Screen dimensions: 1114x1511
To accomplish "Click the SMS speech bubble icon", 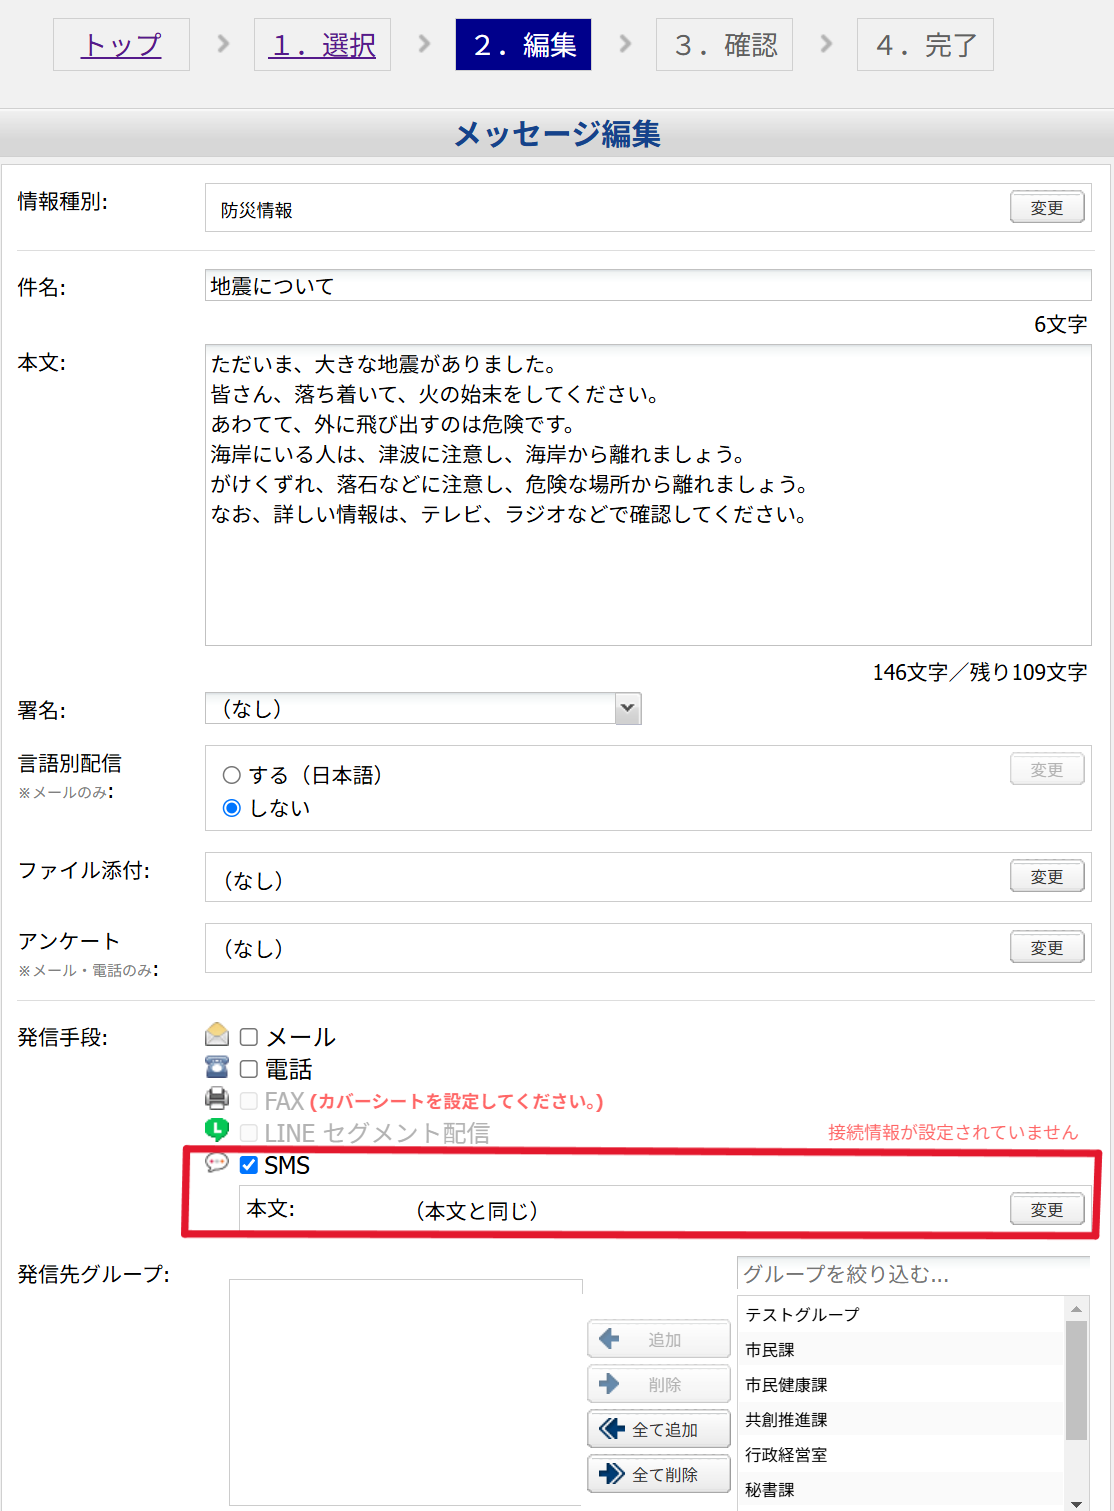I will click(216, 1162).
